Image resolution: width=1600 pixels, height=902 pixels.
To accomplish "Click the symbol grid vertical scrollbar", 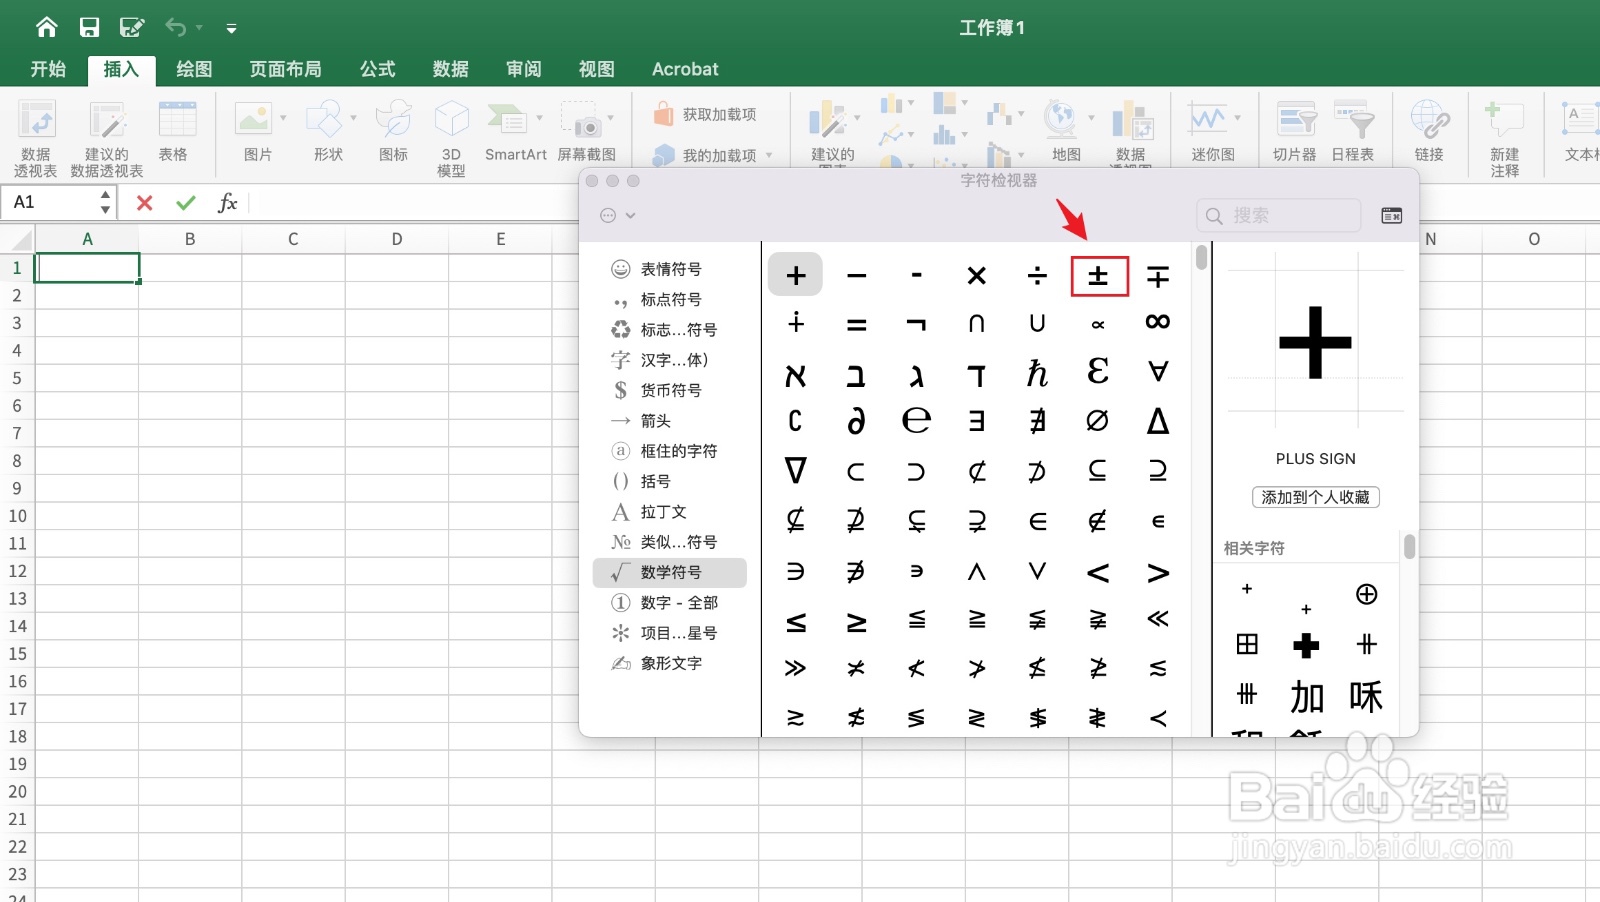I will point(1201,257).
